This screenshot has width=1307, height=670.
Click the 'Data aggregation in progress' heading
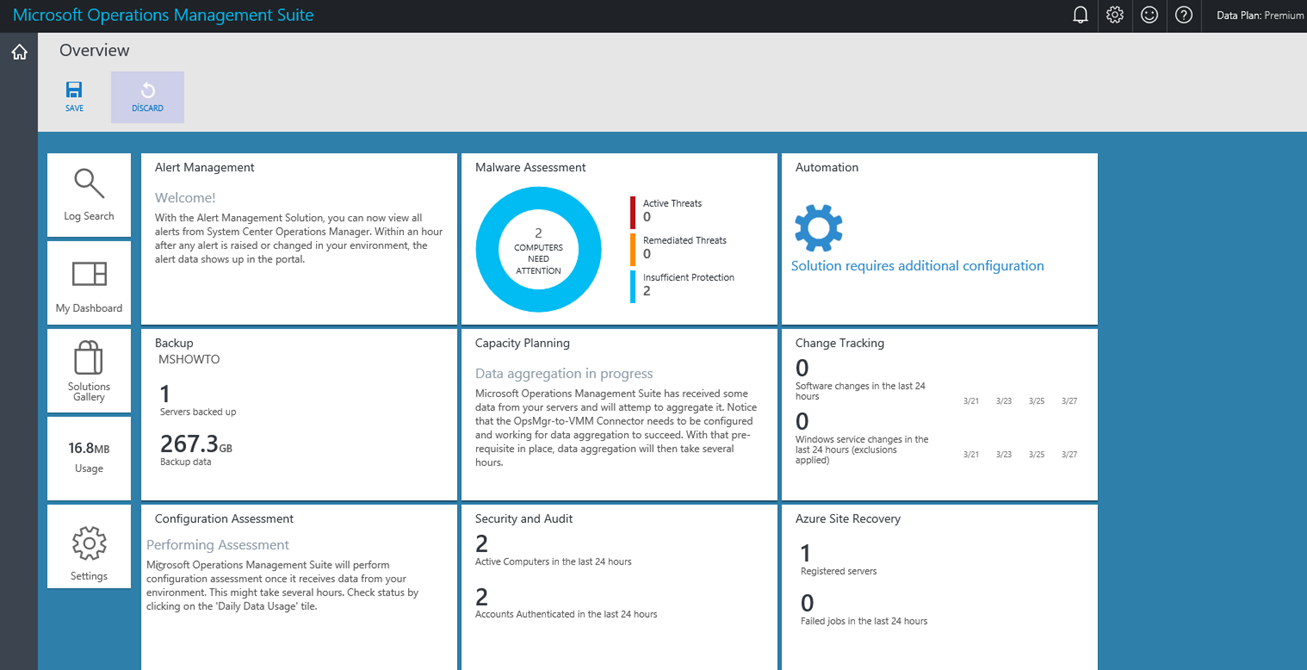click(564, 374)
